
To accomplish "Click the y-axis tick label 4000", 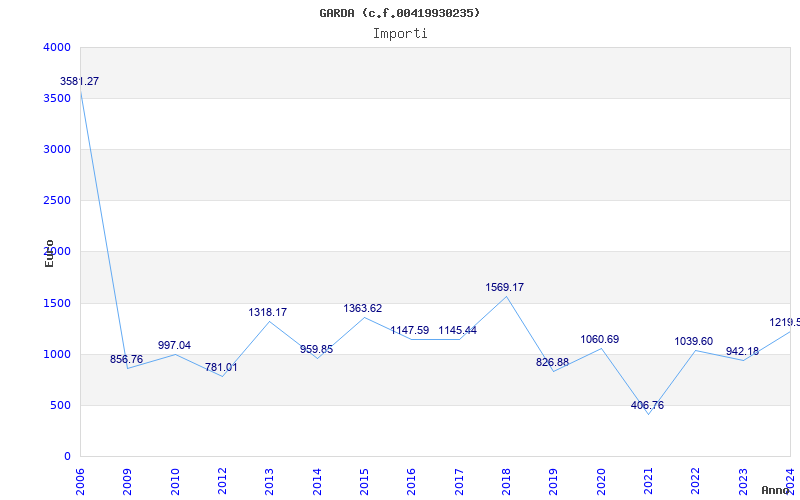I will [x=57, y=47].
